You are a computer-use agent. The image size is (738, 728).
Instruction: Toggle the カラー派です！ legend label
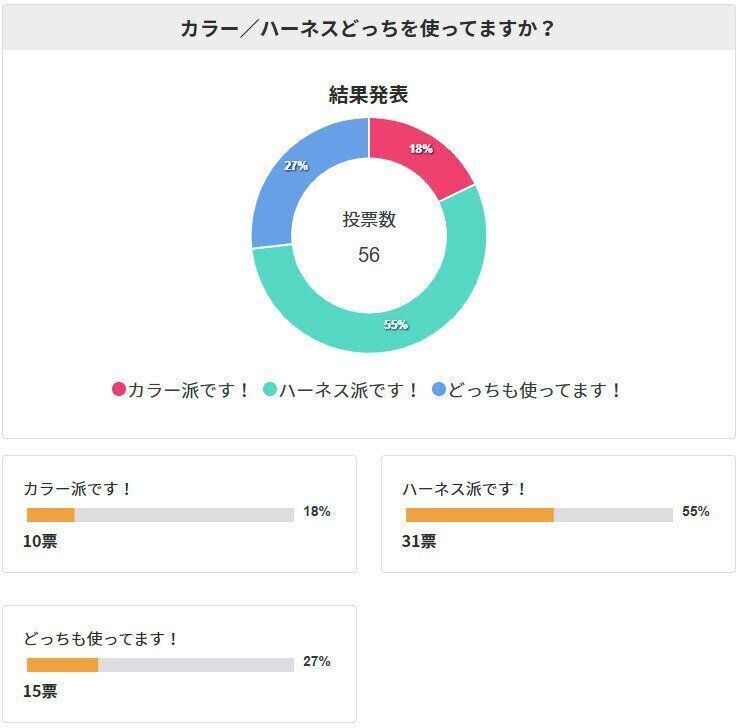[189, 390]
